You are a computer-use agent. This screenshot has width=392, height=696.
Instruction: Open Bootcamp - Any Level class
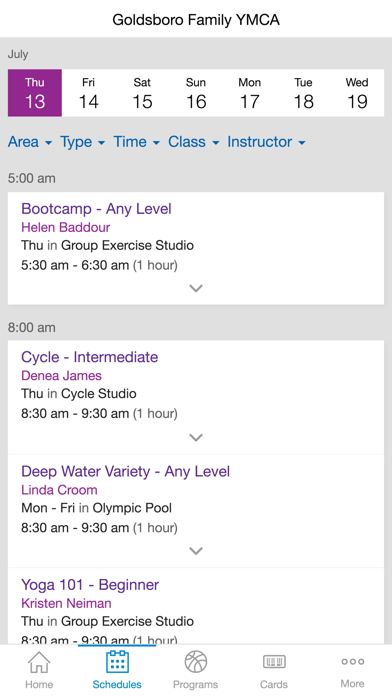[96, 209]
